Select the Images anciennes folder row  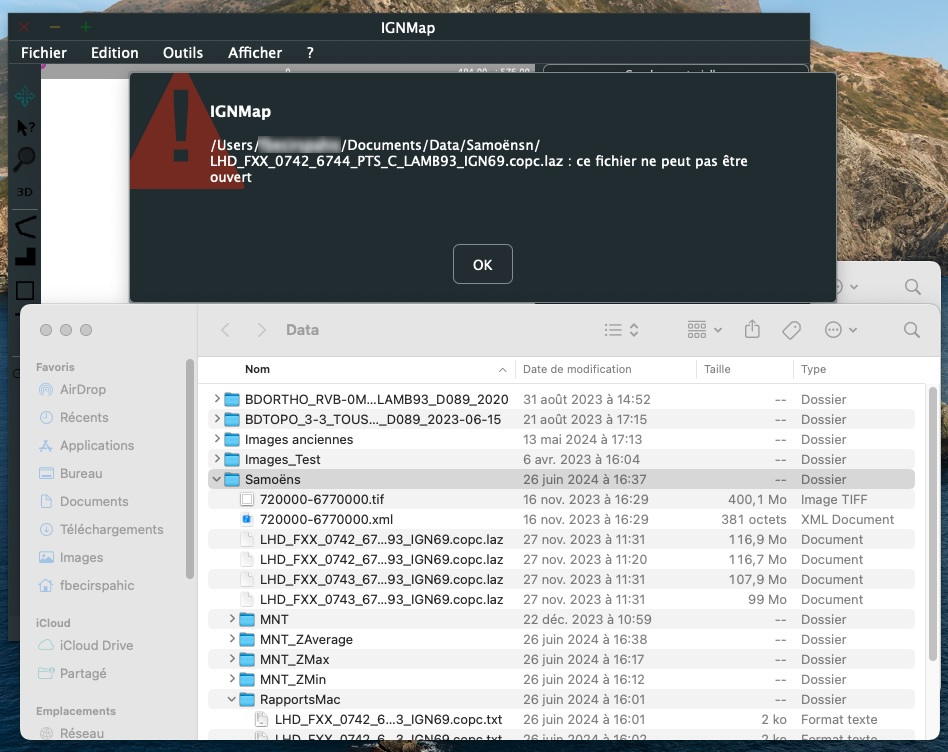click(x=561, y=439)
